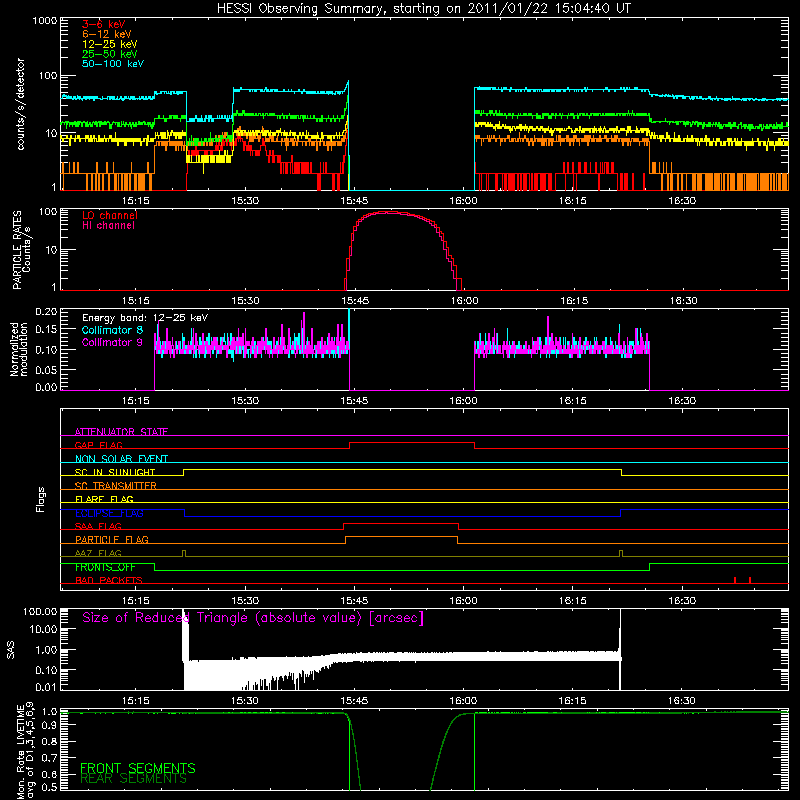Click the BAD_PACKETS flag label

[x=109, y=580]
